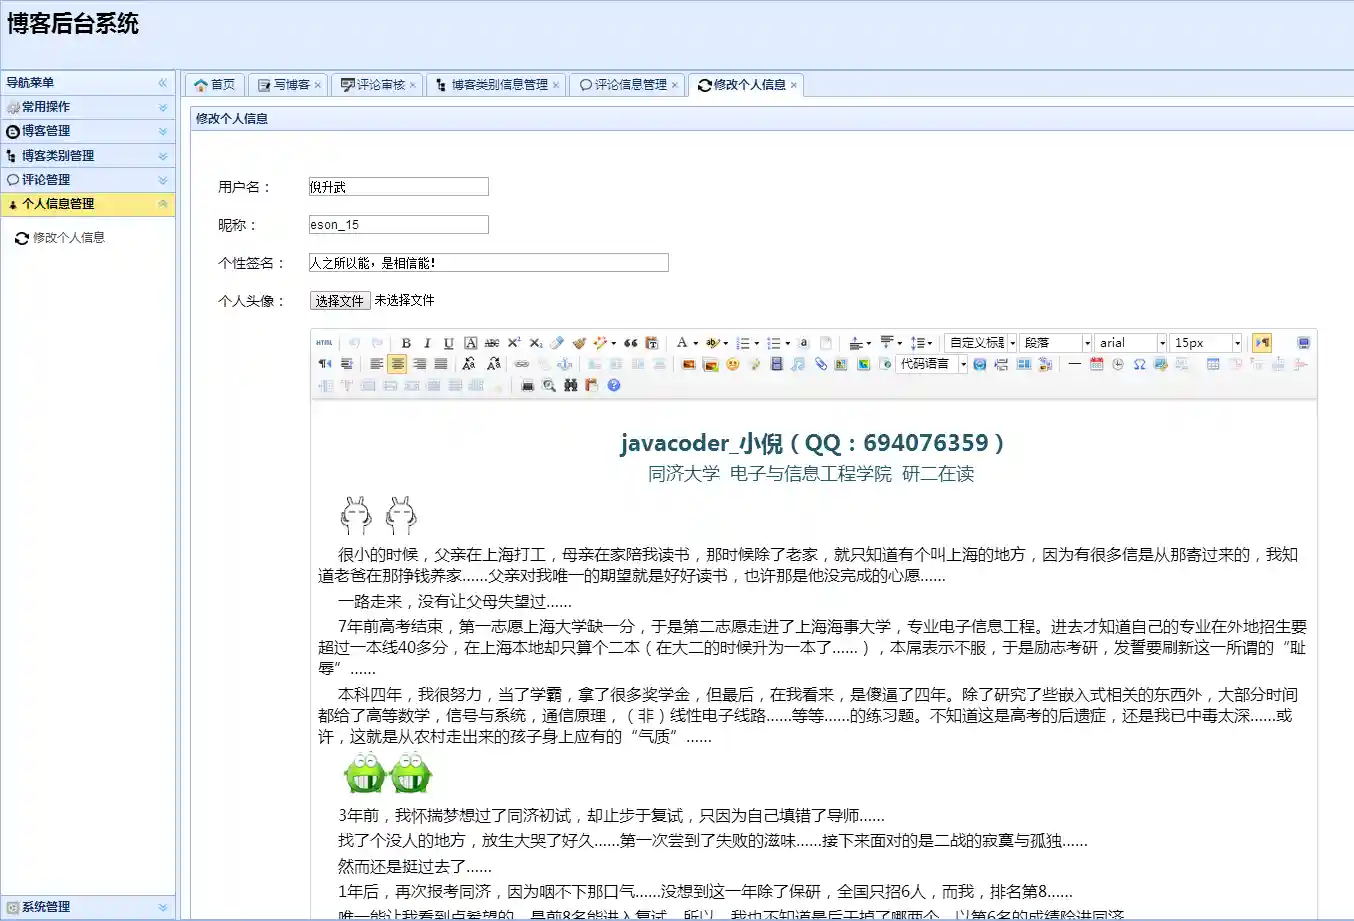Image resolution: width=1354 pixels, height=921 pixels.
Task: Insert an image from the editor toolbar
Action: pyautogui.click(x=686, y=364)
